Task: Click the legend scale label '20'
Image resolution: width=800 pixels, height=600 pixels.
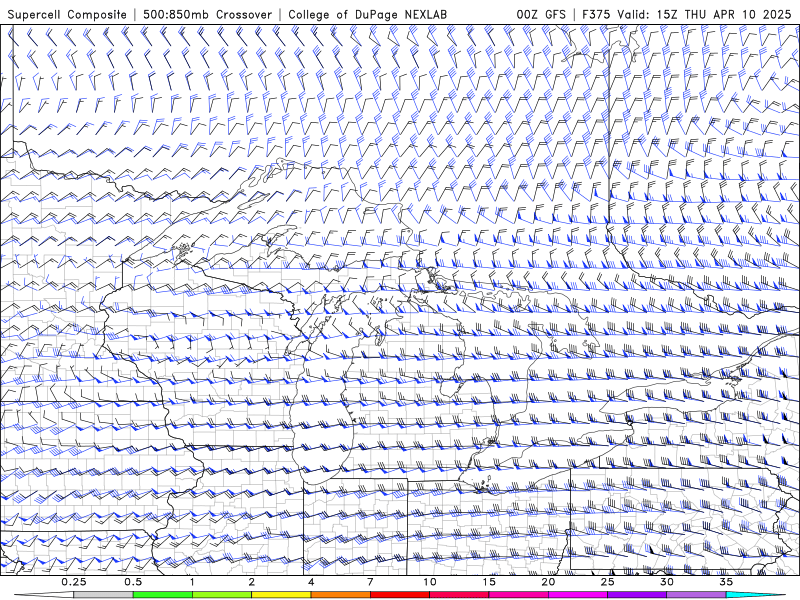Action: (x=548, y=582)
